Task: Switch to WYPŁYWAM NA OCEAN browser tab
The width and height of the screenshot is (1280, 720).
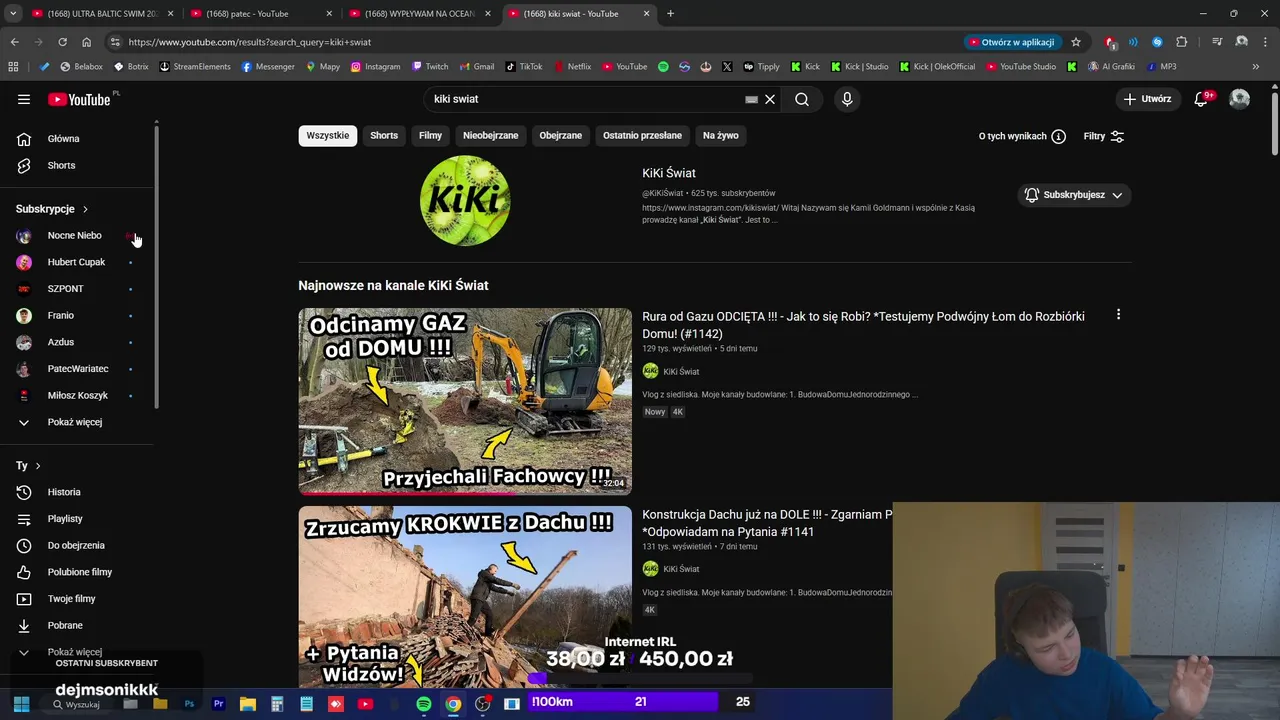Action: 418,14
